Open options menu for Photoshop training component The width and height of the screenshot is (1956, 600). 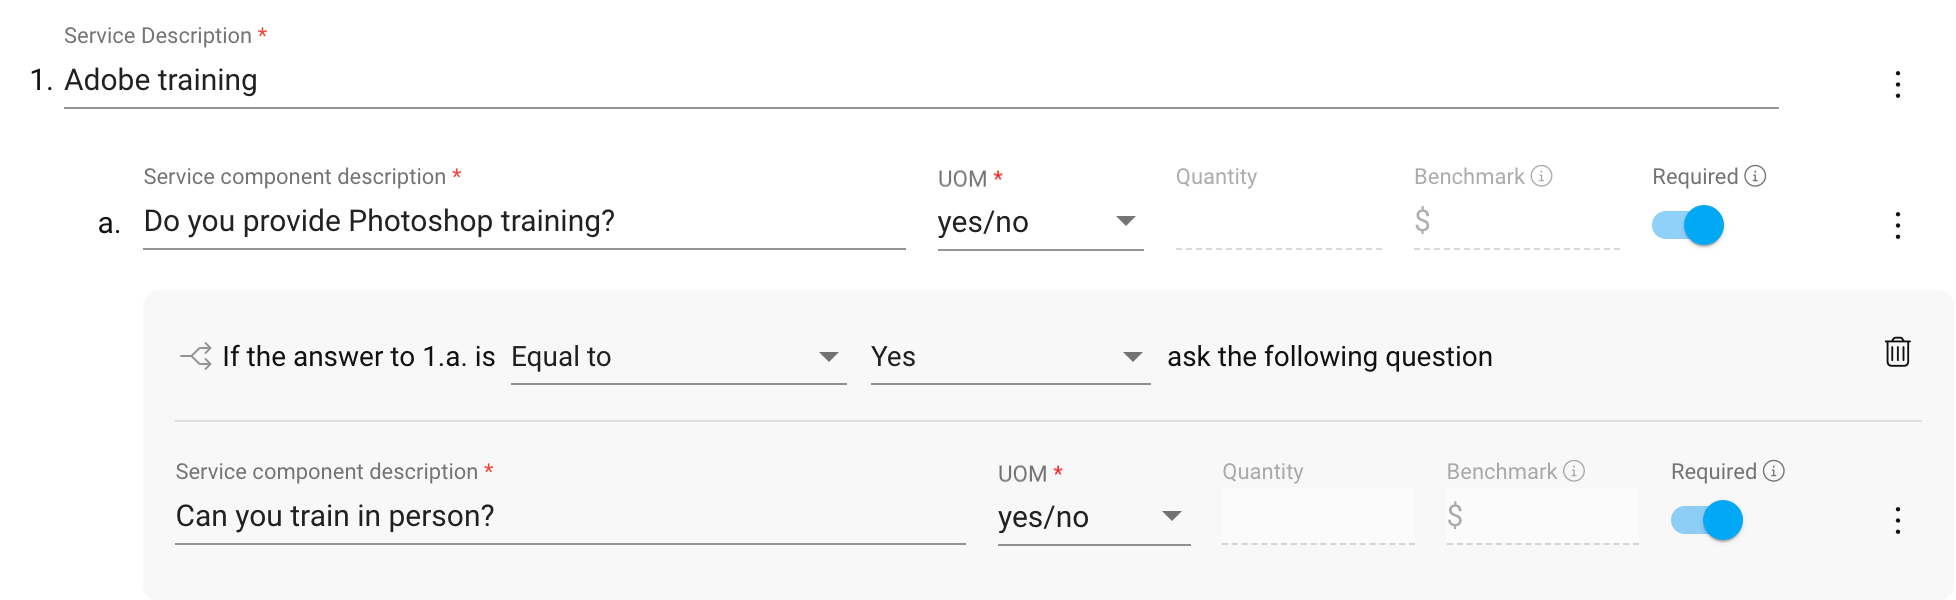[1897, 225]
